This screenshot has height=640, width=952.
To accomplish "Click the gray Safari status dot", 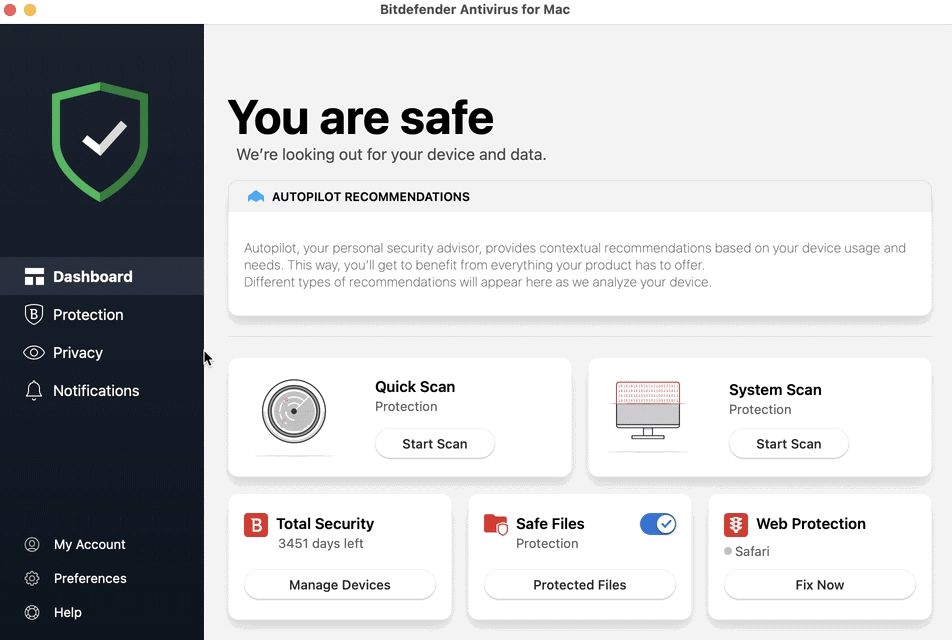I will point(728,551).
